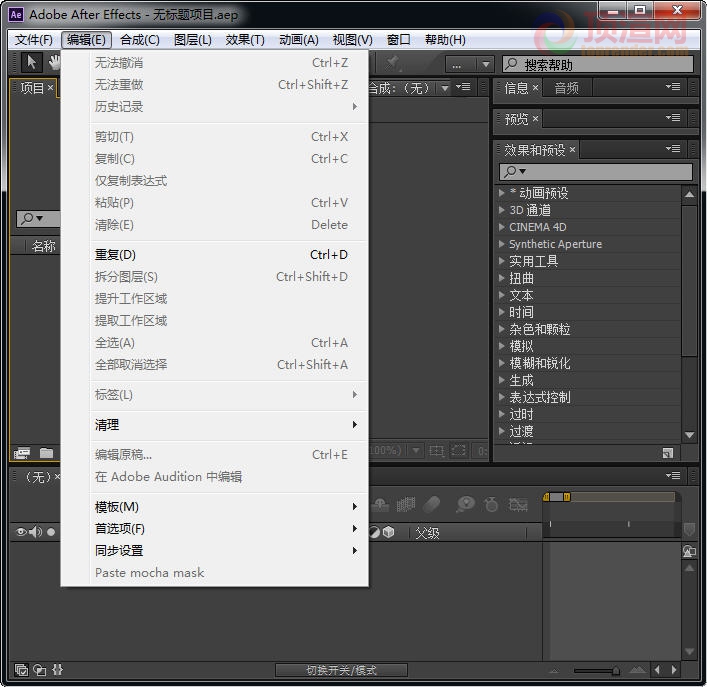Click the new bin icon in Effects panel

668,453
